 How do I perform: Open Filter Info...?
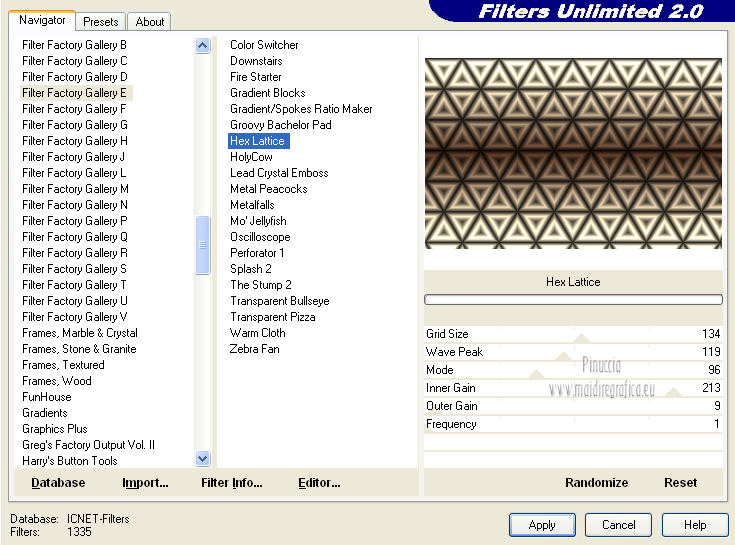[232, 483]
